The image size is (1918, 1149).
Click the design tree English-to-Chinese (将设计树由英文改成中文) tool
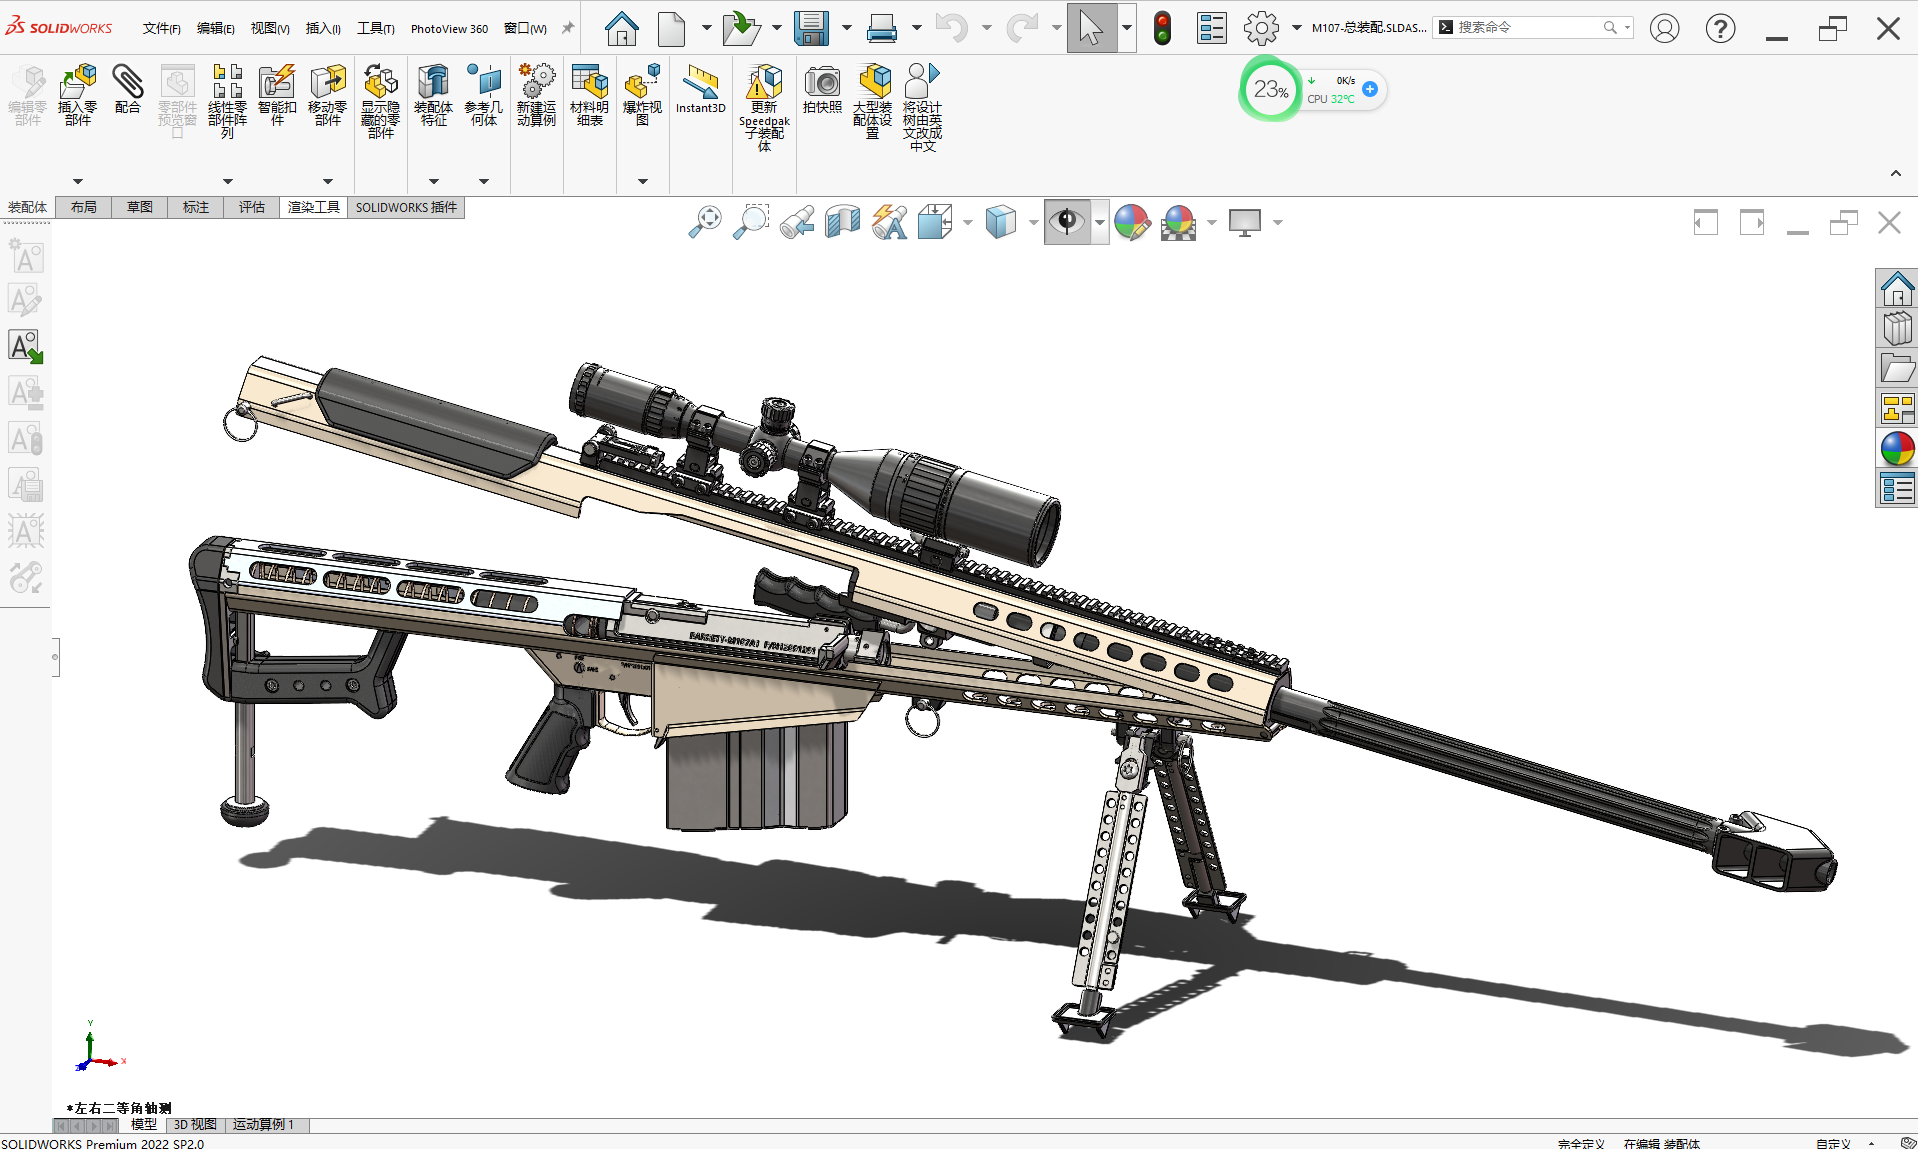(922, 107)
